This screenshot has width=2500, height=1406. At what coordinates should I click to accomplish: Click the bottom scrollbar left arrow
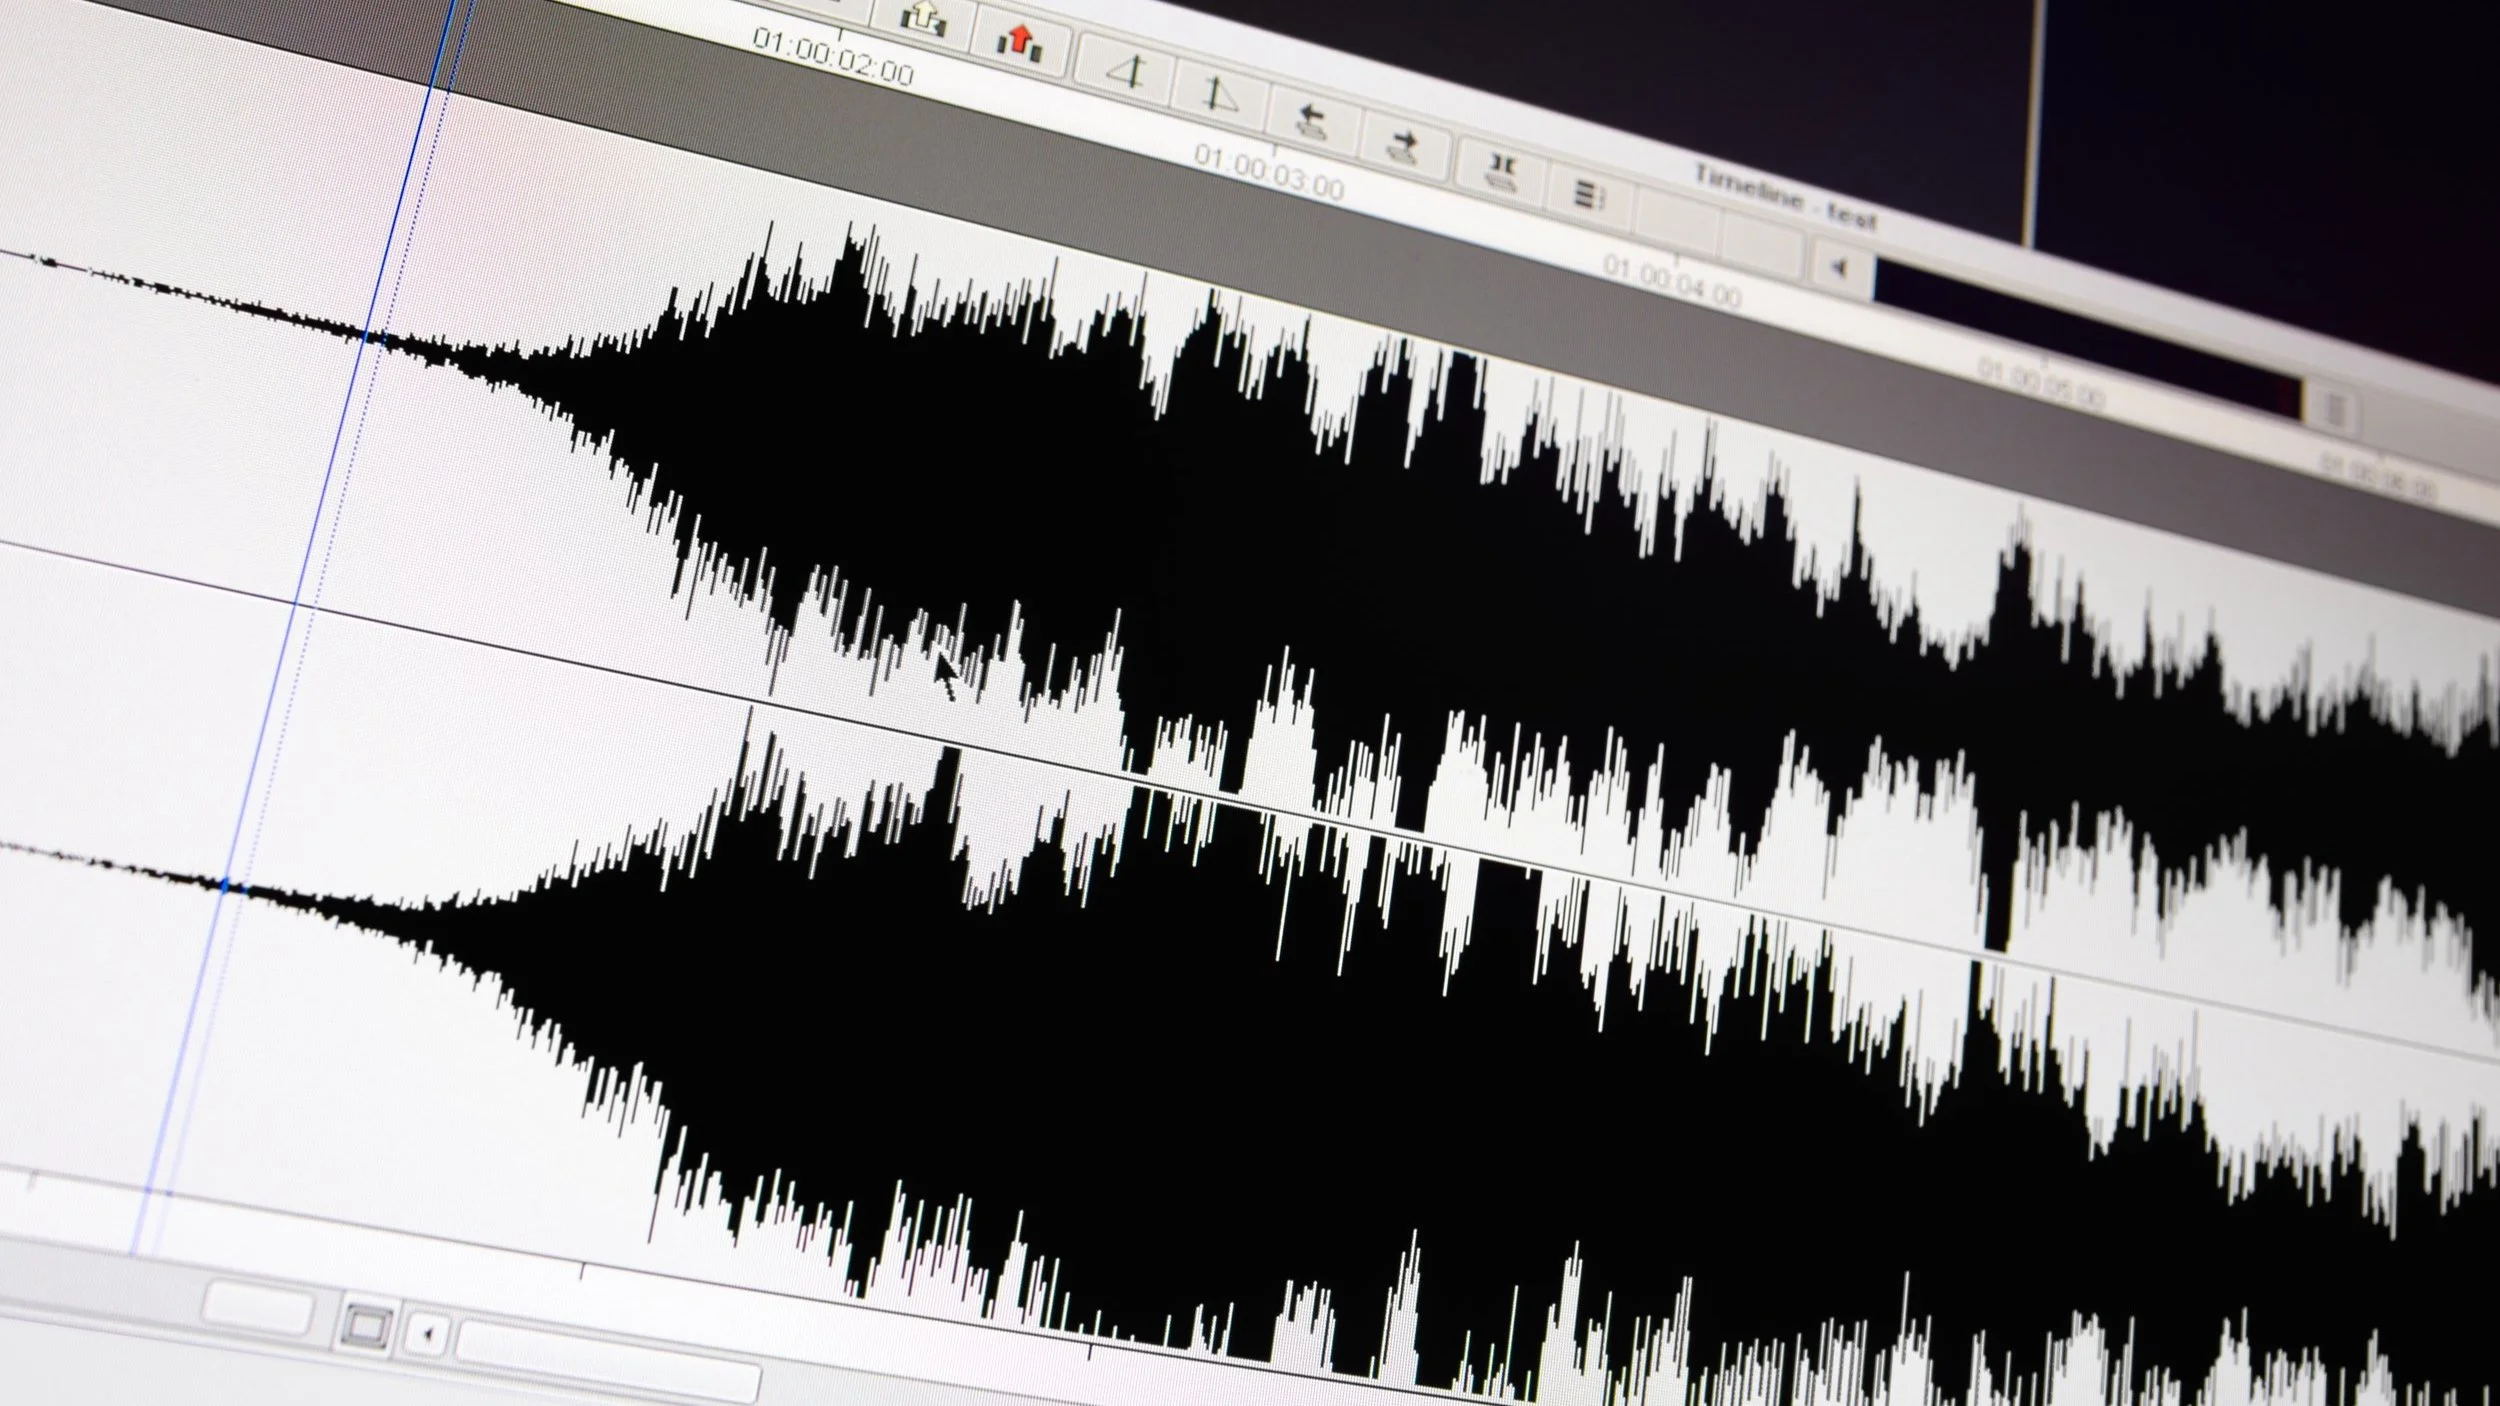[x=428, y=1334]
